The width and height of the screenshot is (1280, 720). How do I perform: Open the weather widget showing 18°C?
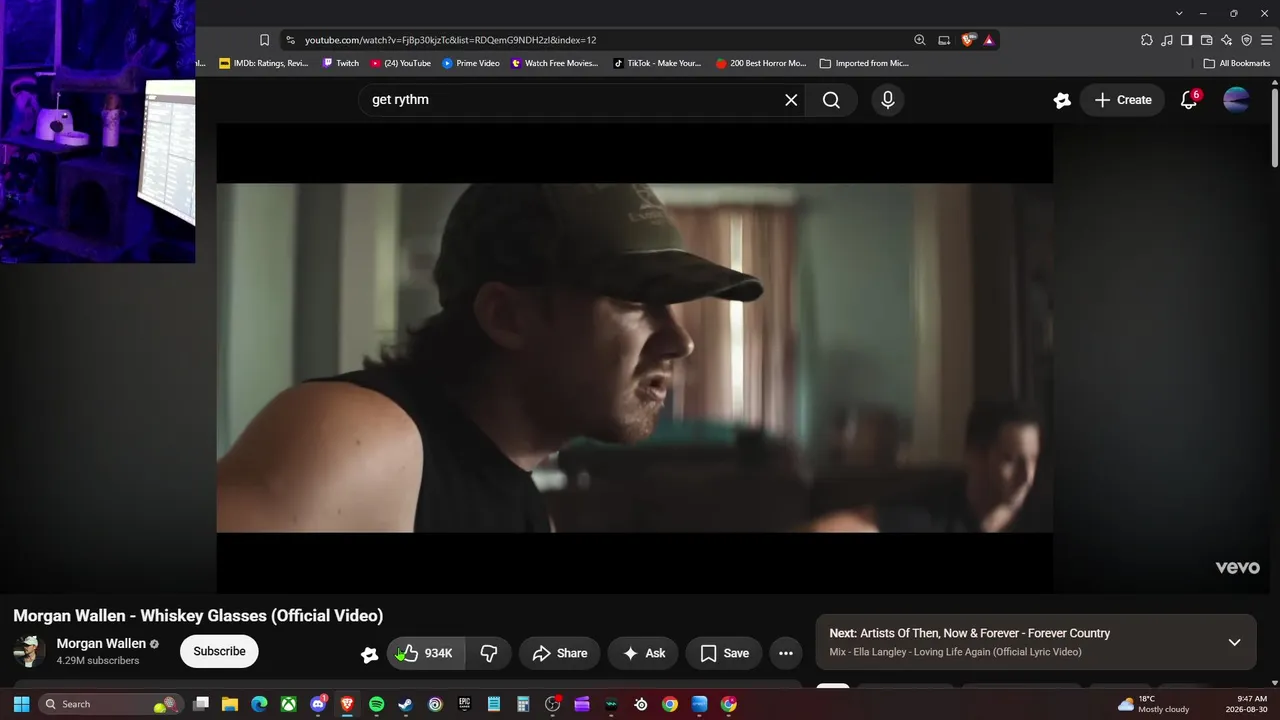(1153, 704)
